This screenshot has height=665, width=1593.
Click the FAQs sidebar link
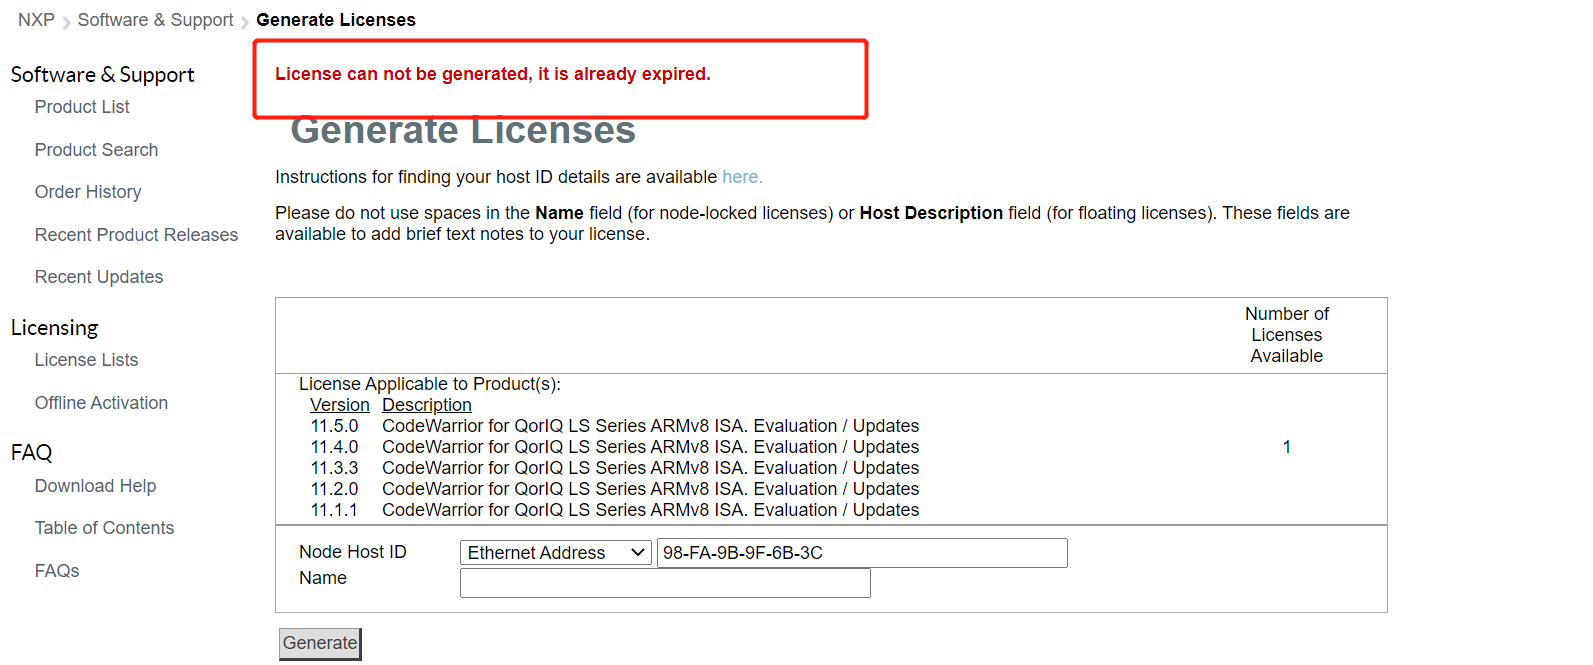tap(57, 571)
